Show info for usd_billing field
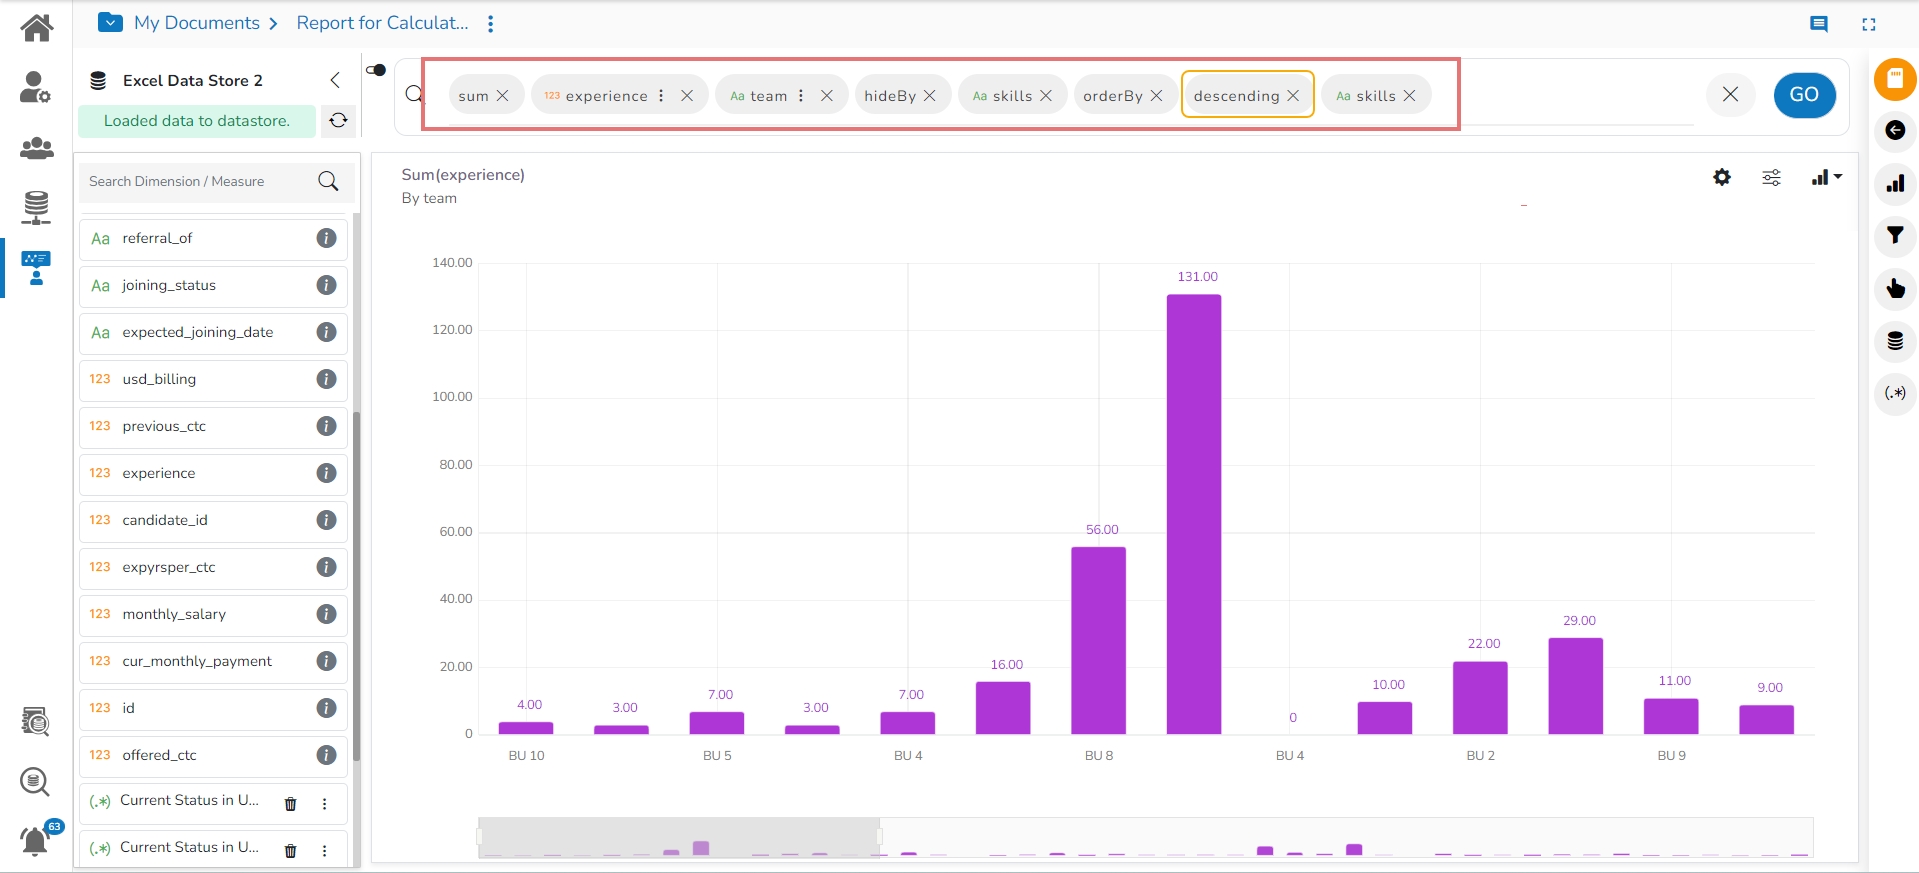 point(326,379)
